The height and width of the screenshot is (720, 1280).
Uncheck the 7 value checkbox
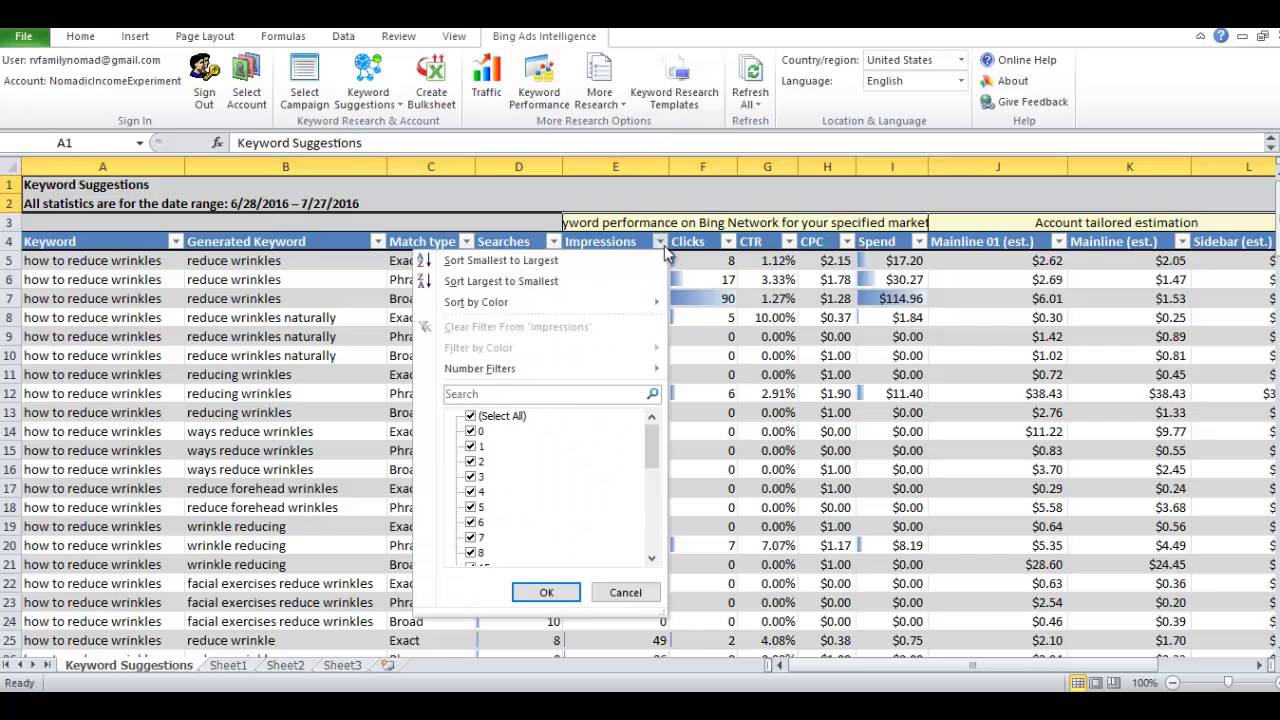[470, 538]
